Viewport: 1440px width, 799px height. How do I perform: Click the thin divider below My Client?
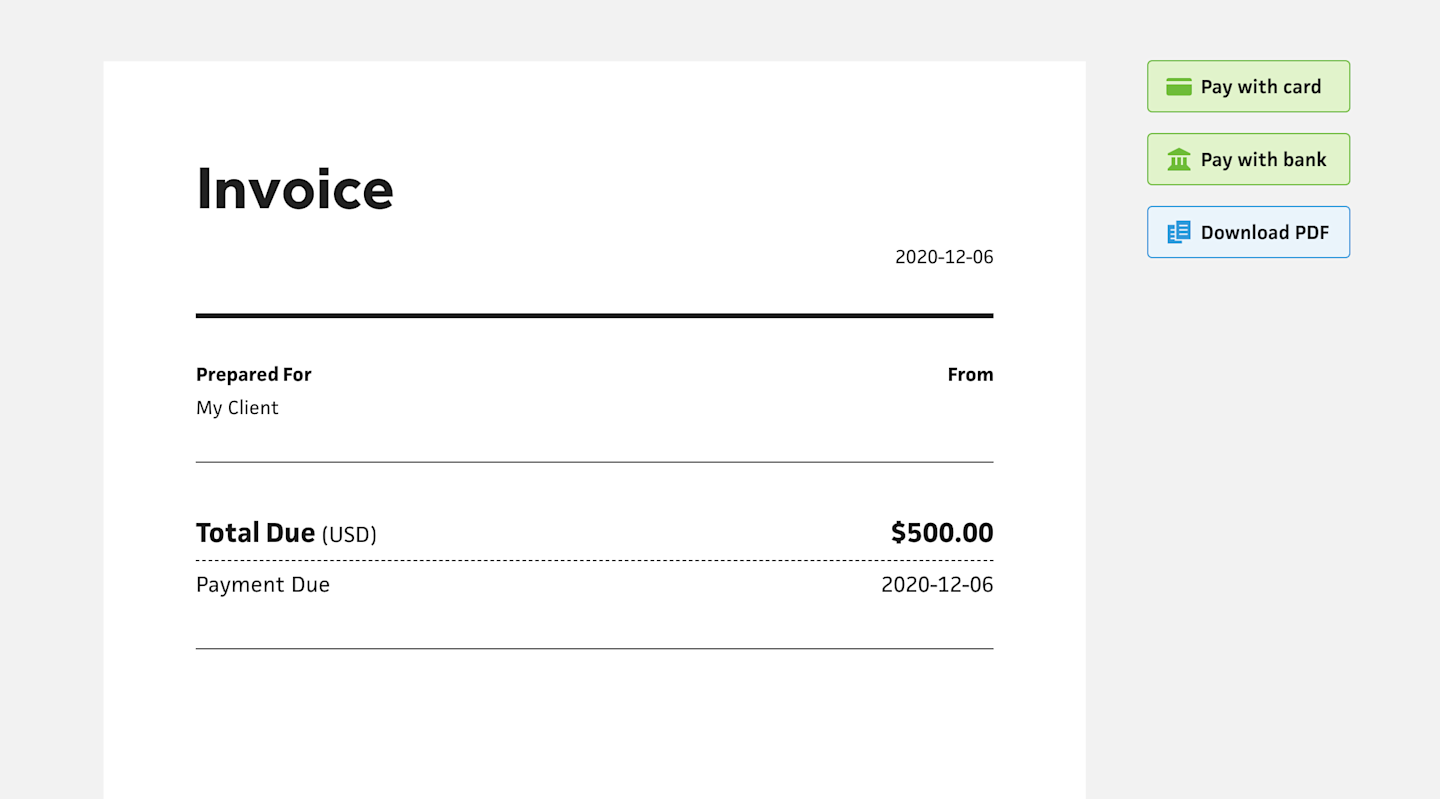(x=594, y=462)
